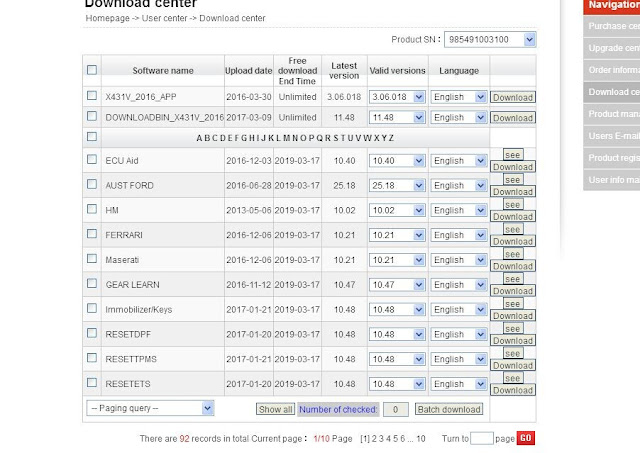Jump to page 10 in pagination
640x453 pixels.
point(421,439)
